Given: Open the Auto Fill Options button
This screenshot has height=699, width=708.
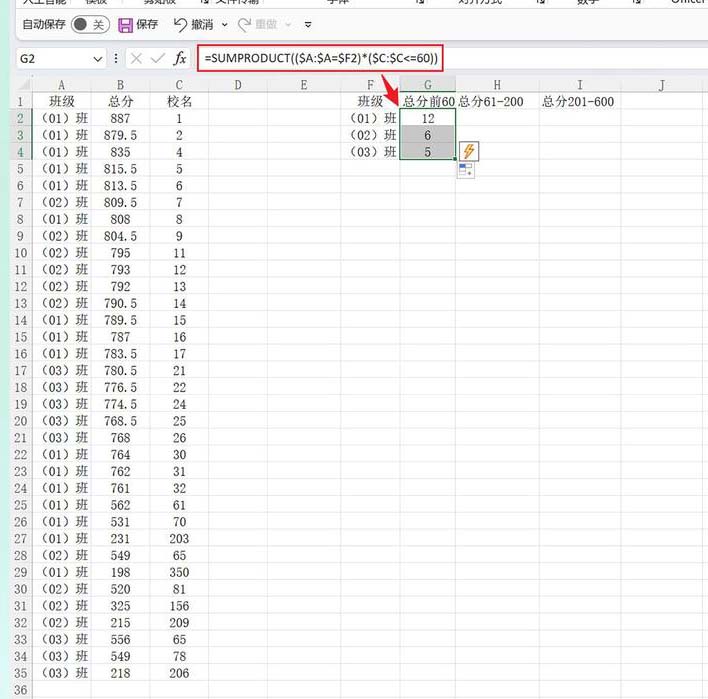Looking at the screenshot, I should click(x=466, y=171).
